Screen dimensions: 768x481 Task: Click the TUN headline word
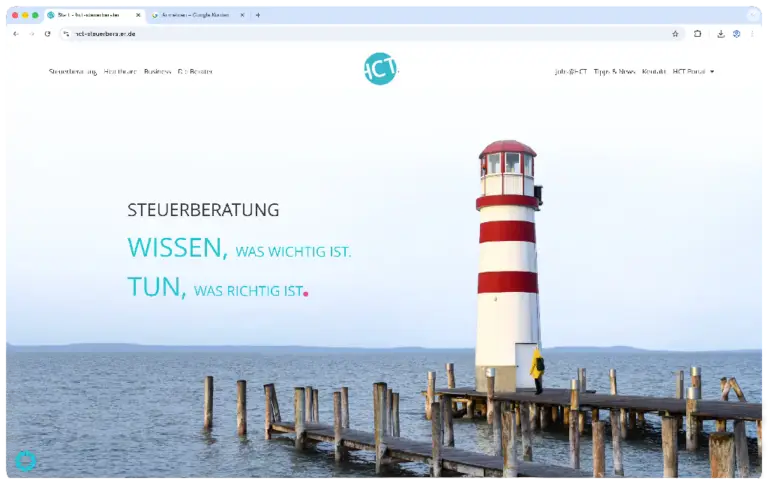[157, 287]
